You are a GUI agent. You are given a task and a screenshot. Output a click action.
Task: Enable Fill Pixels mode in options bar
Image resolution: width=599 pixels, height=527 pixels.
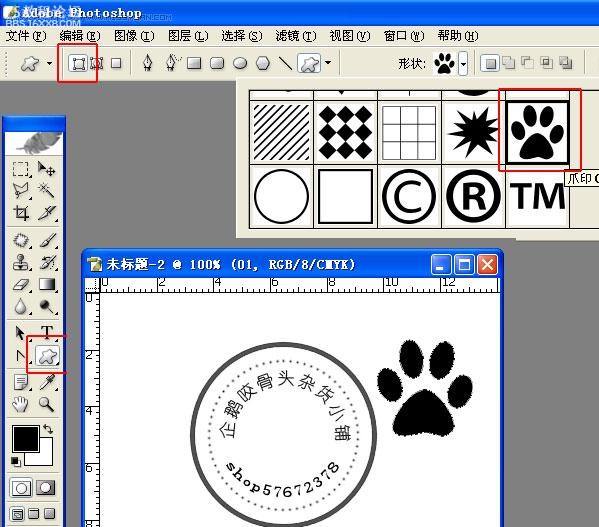pyautogui.click(x=116, y=63)
